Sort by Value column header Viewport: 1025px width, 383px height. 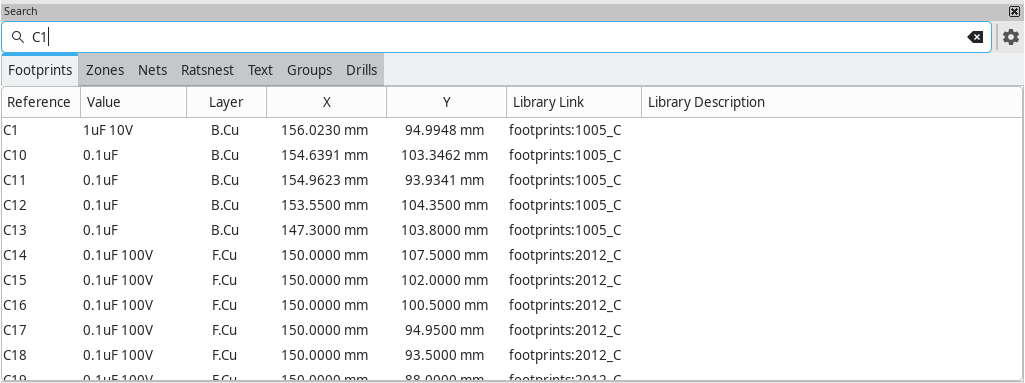tap(133, 102)
